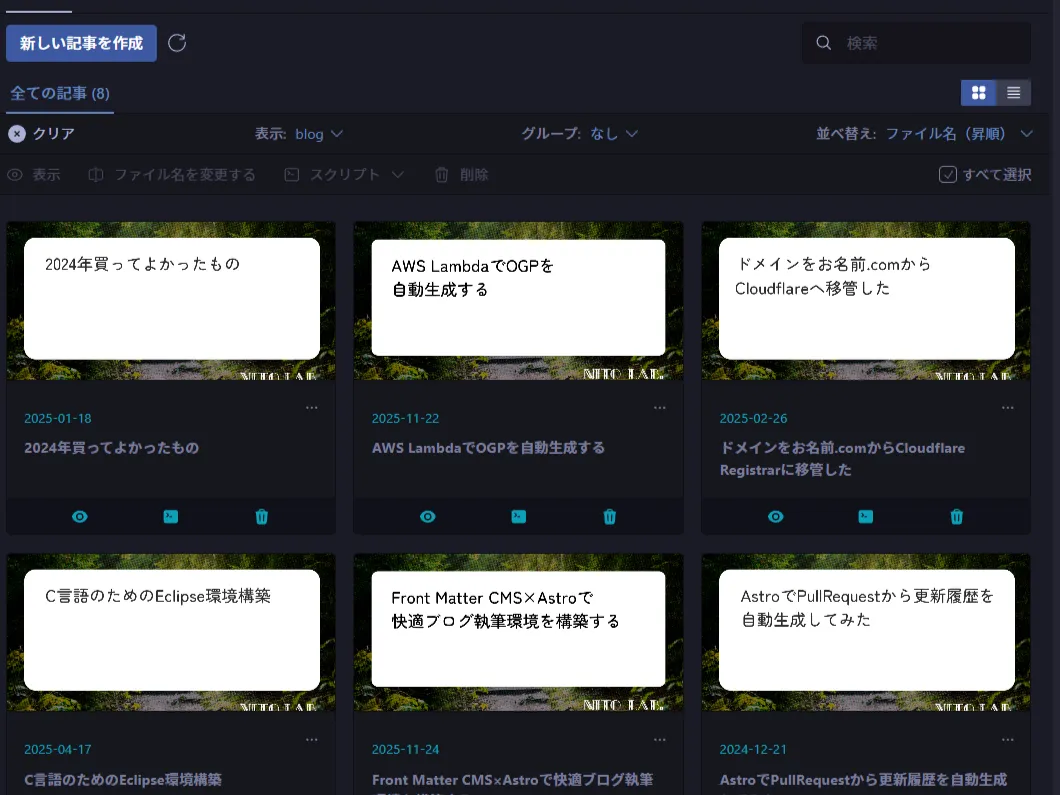Preview the Cloudflare domain transfer article
The image size is (1060, 795).
775,517
